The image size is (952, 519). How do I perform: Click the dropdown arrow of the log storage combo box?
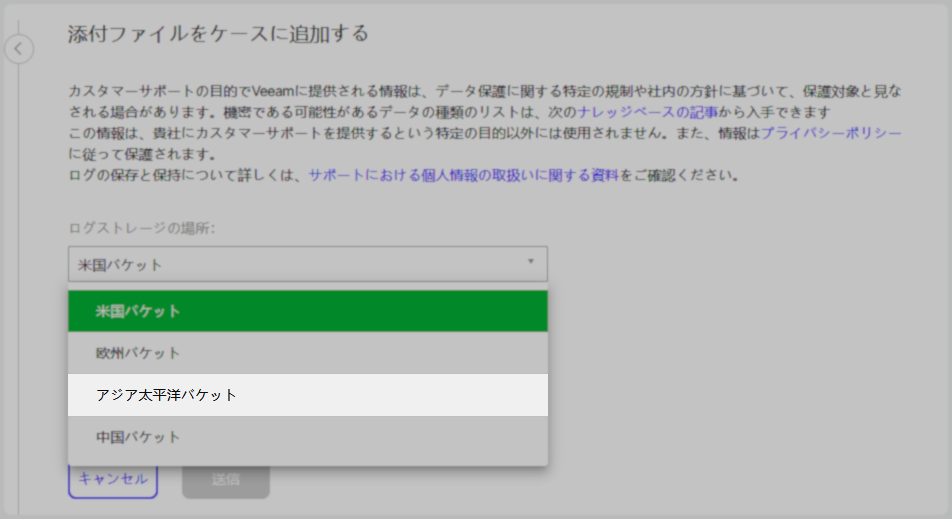click(x=530, y=263)
